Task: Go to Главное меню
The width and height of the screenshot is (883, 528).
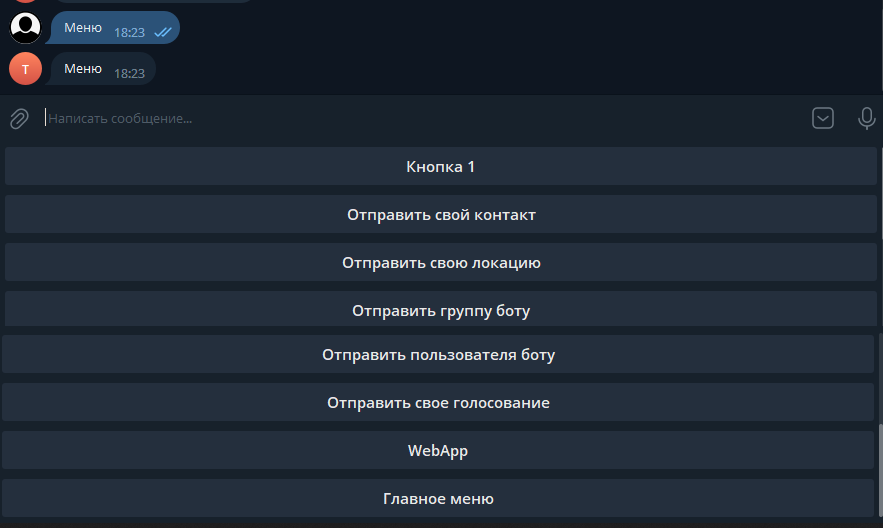Action: point(438,498)
